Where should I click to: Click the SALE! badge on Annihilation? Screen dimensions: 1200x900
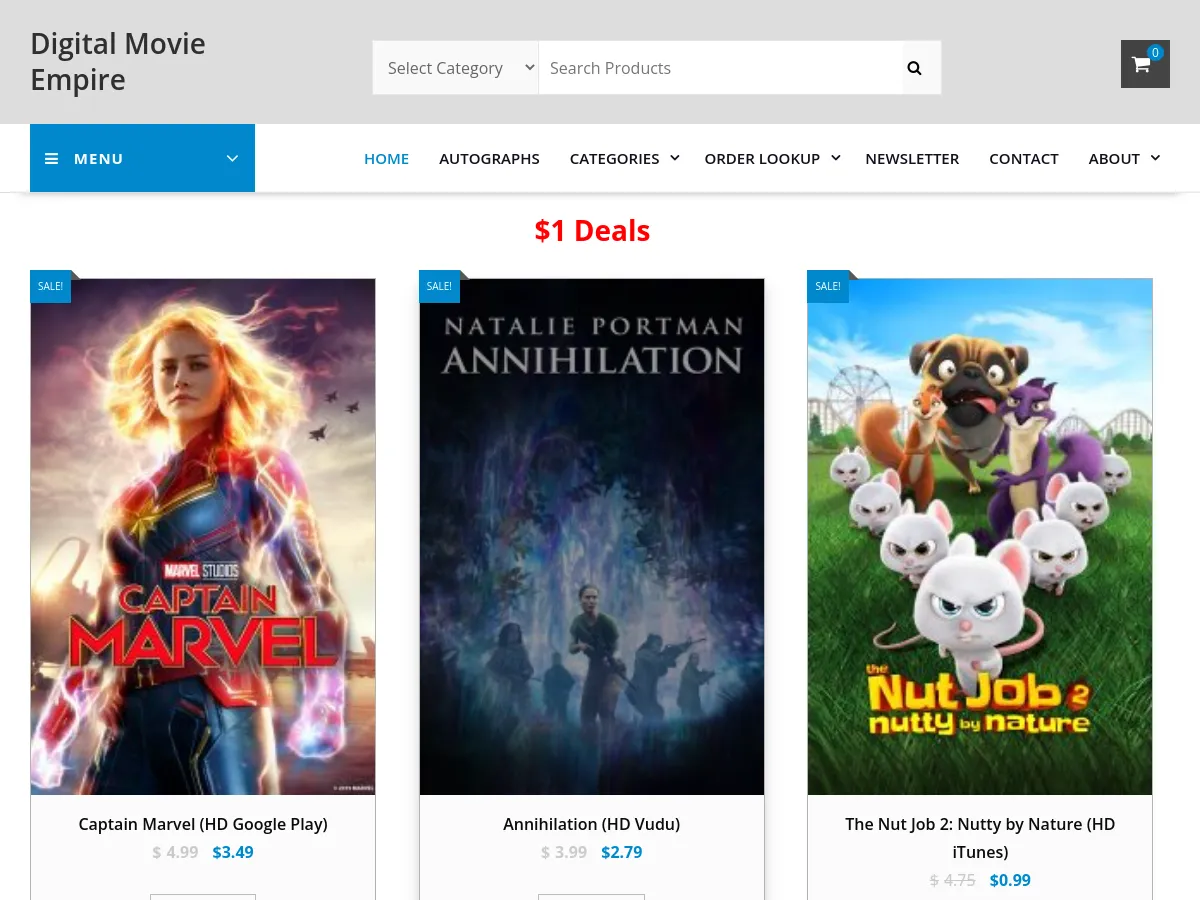(438, 286)
